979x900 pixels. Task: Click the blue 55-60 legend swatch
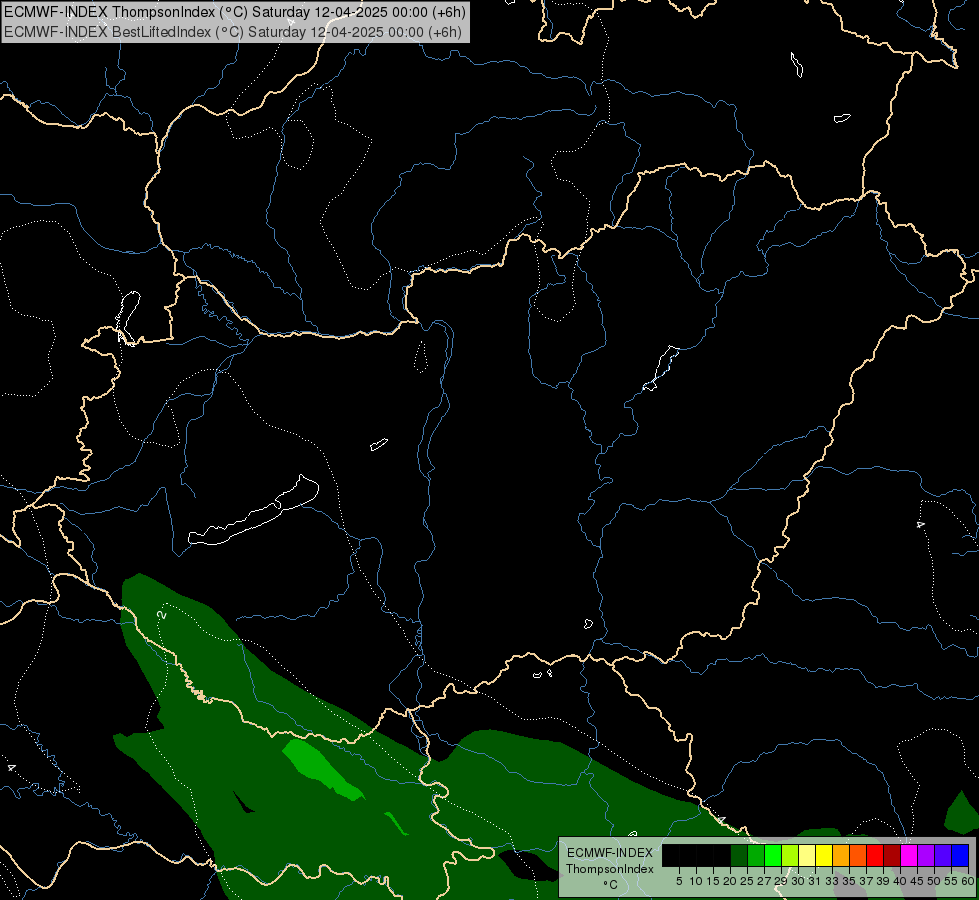[960, 855]
